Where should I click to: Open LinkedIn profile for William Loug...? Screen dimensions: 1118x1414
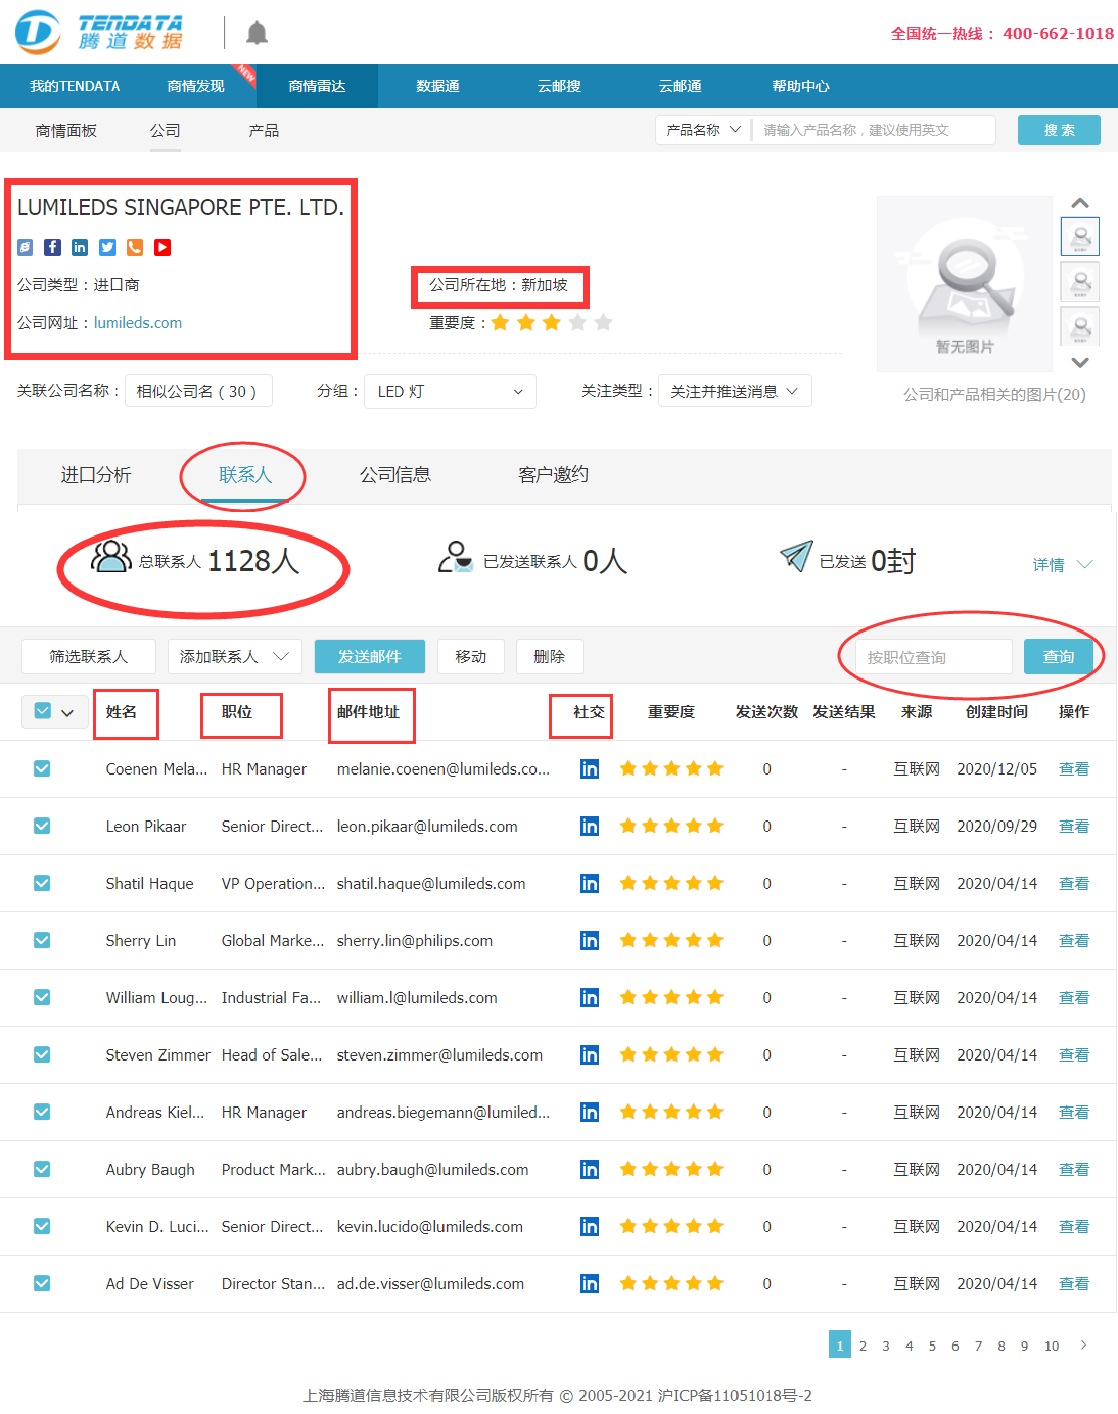tap(590, 997)
